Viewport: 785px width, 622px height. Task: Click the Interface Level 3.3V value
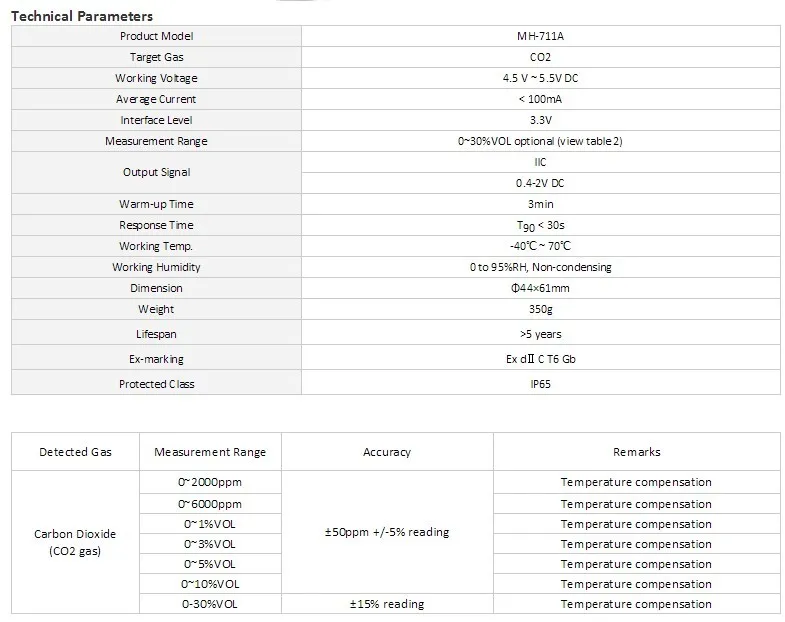pyautogui.click(x=541, y=120)
